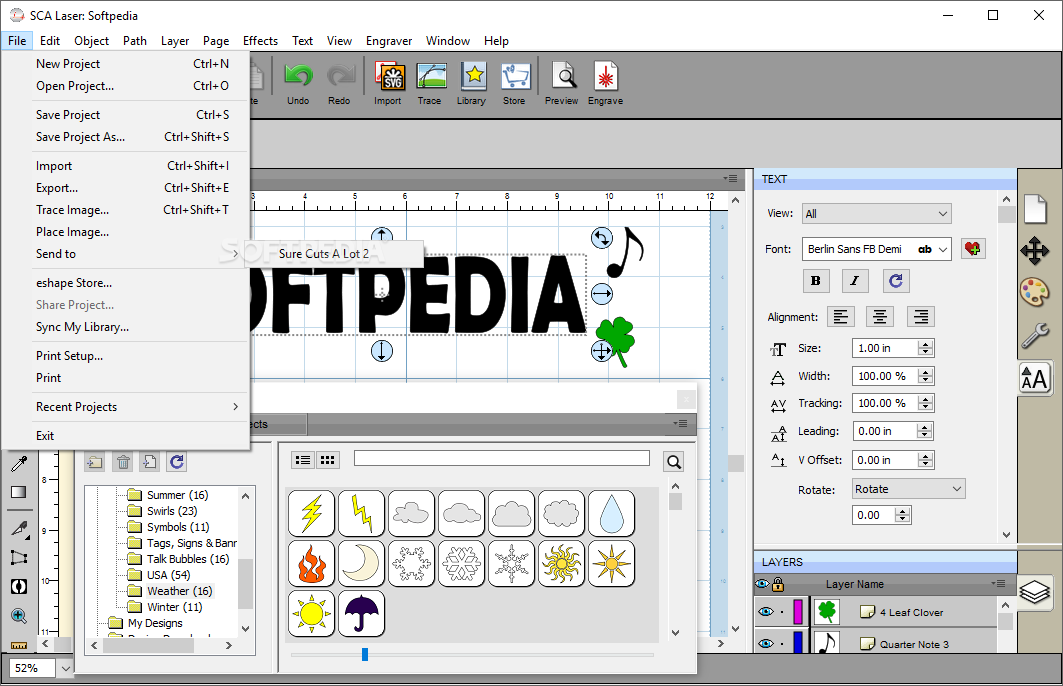Open the View dropdown showing All

pos(877,214)
